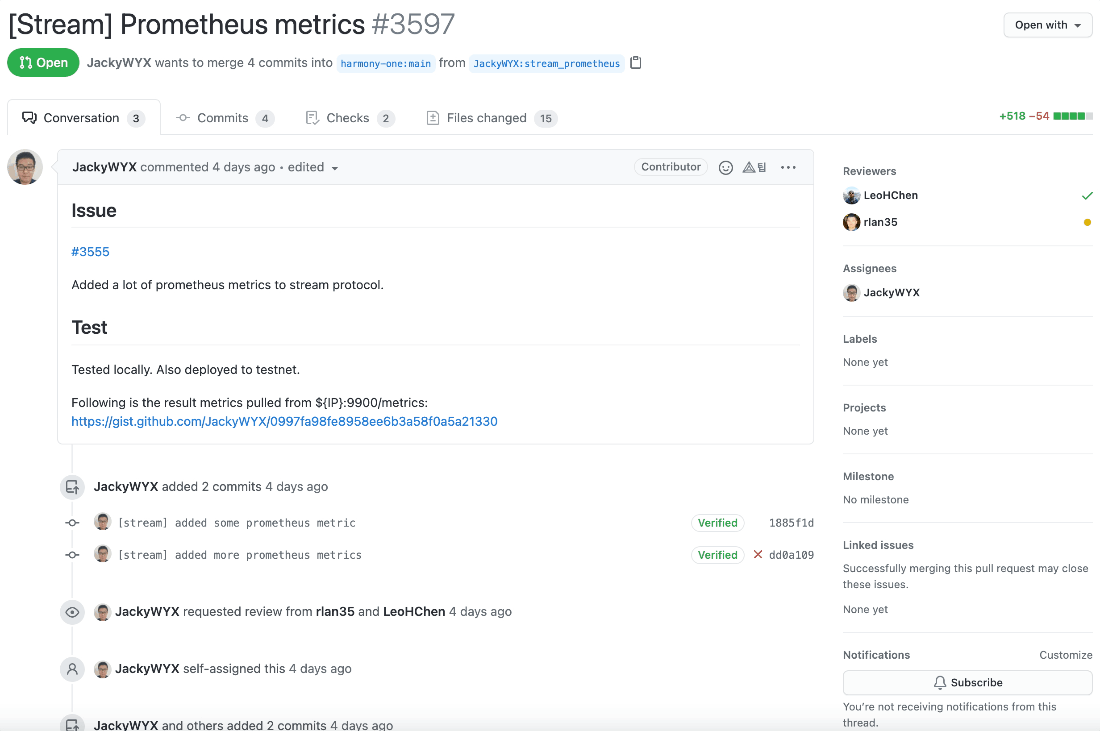This screenshot has height=731, width=1100.
Task: Click the avatar in the self-assigned event
Action: coord(102,669)
